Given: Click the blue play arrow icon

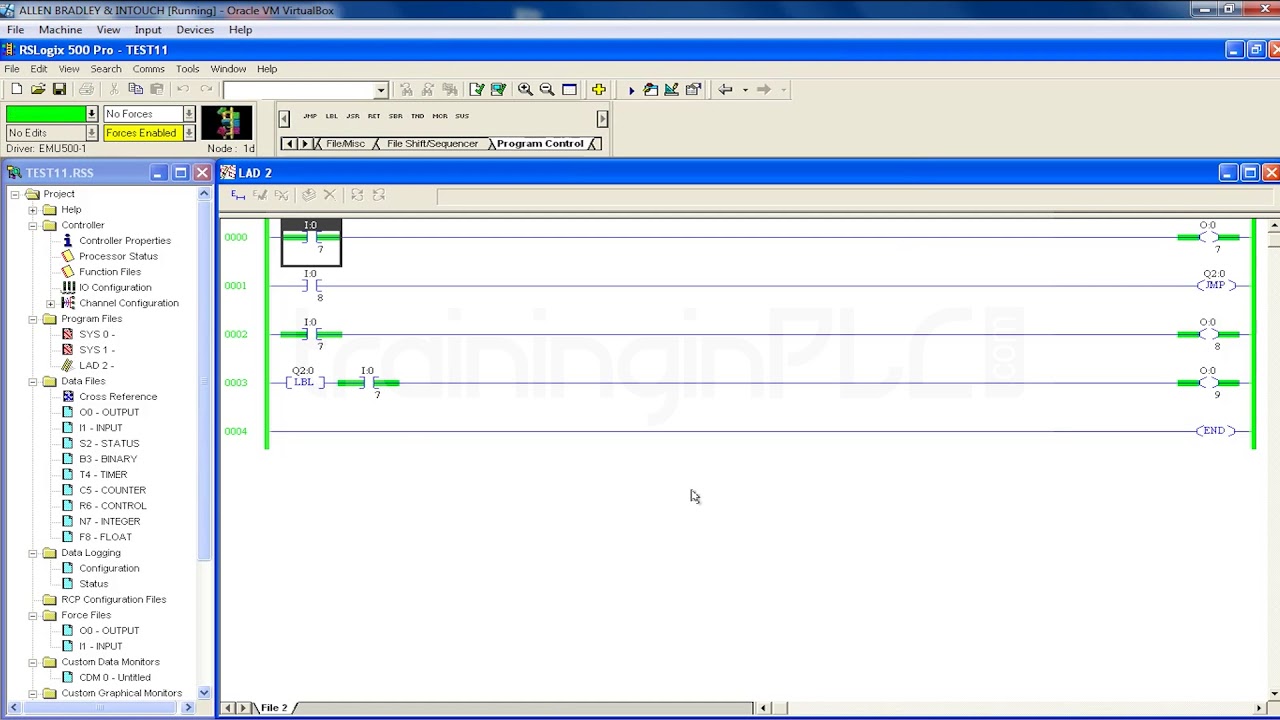Looking at the screenshot, I should [x=631, y=90].
